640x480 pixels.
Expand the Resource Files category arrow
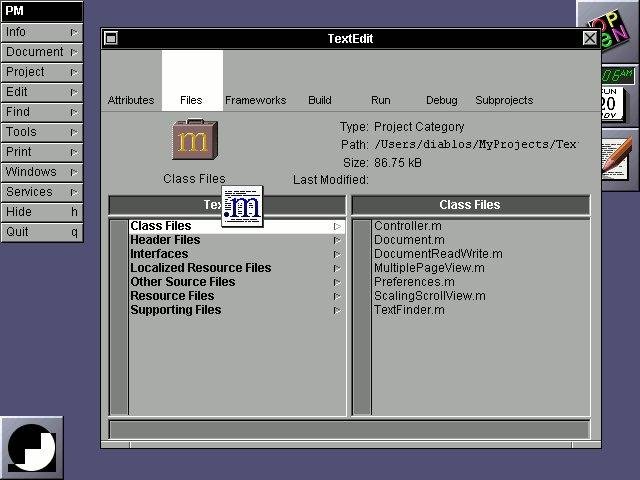337,296
